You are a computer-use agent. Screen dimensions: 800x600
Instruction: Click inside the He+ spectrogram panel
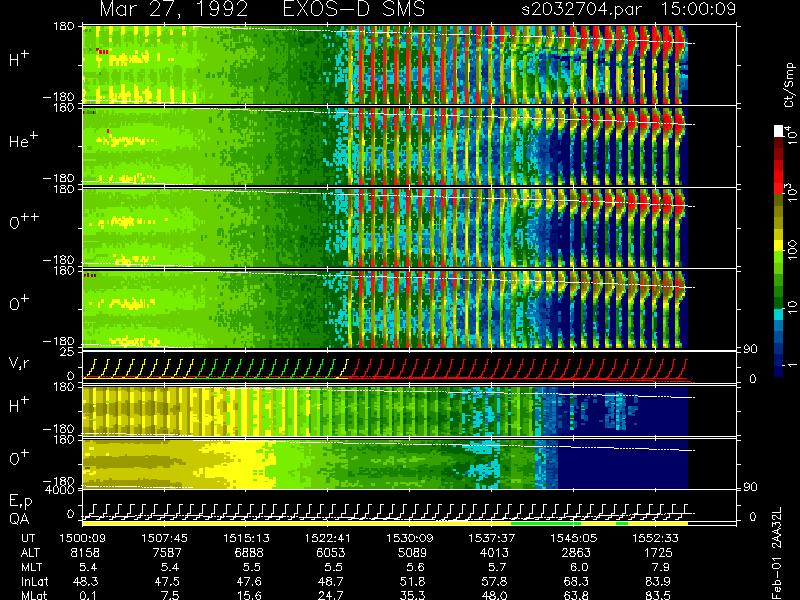(x=385, y=147)
